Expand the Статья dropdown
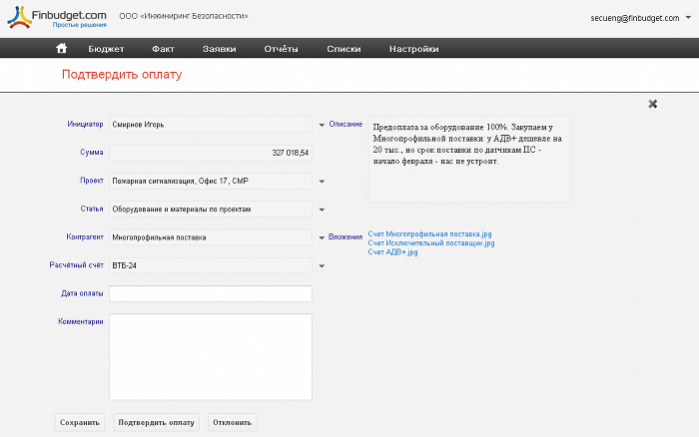This screenshot has height=437, width=699. (x=322, y=210)
